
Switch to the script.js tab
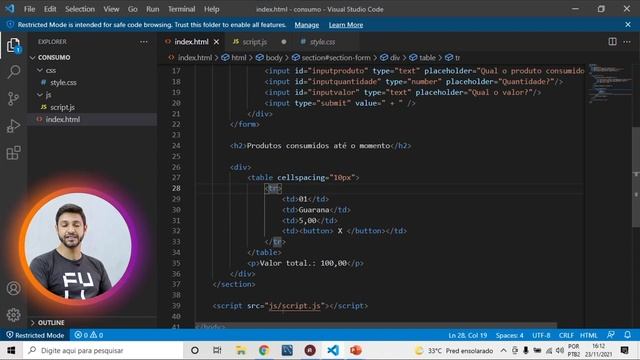[x=255, y=42]
